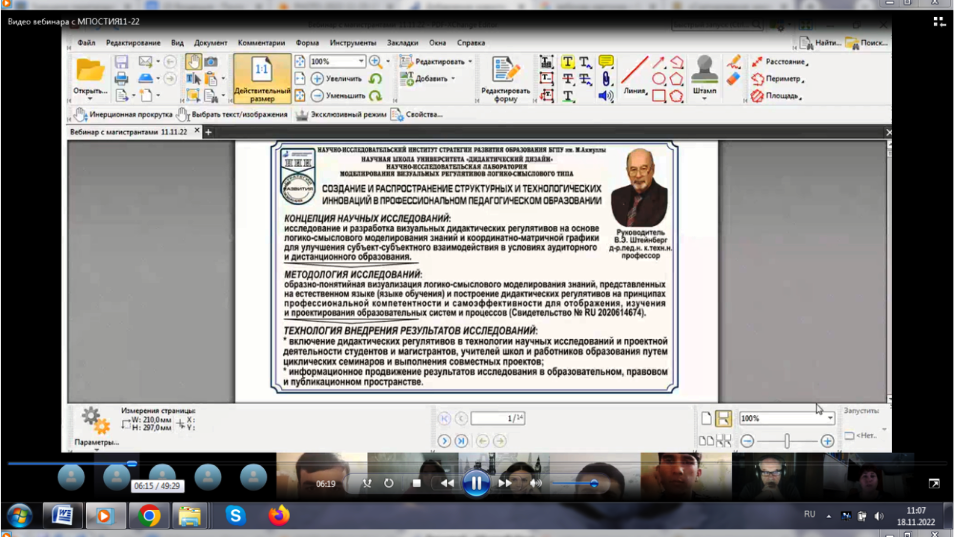The width and height of the screenshot is (959, 537).
Task: Select the yellow sticky note comment tool
Action: (606, 62)
